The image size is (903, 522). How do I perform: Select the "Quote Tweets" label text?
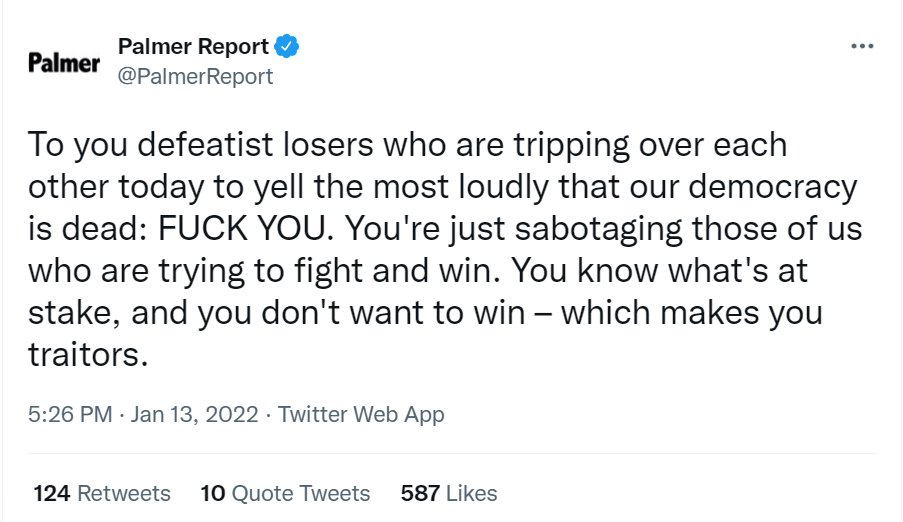pyautogui.click(x=301, y=493)
